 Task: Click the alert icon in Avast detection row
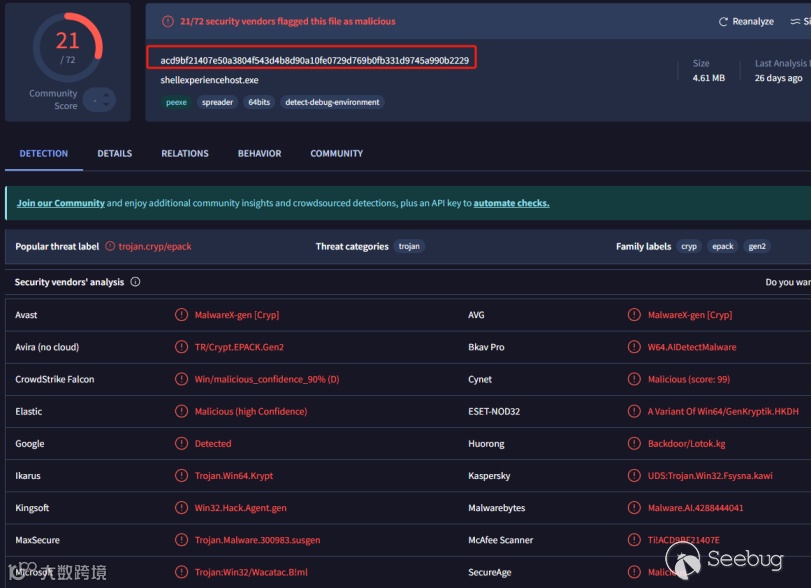coord(181,314)
